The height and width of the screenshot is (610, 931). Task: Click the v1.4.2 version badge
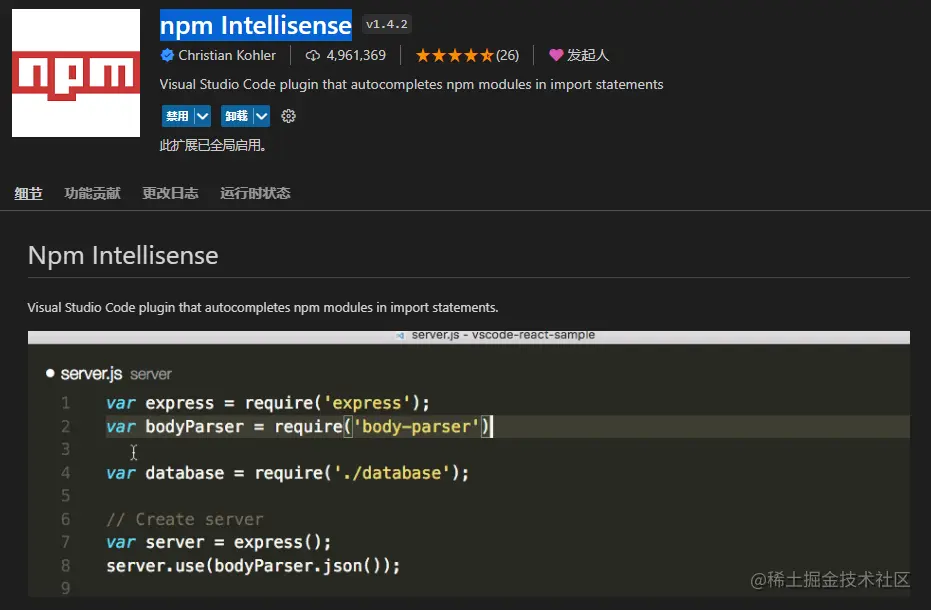pos(387,24)
